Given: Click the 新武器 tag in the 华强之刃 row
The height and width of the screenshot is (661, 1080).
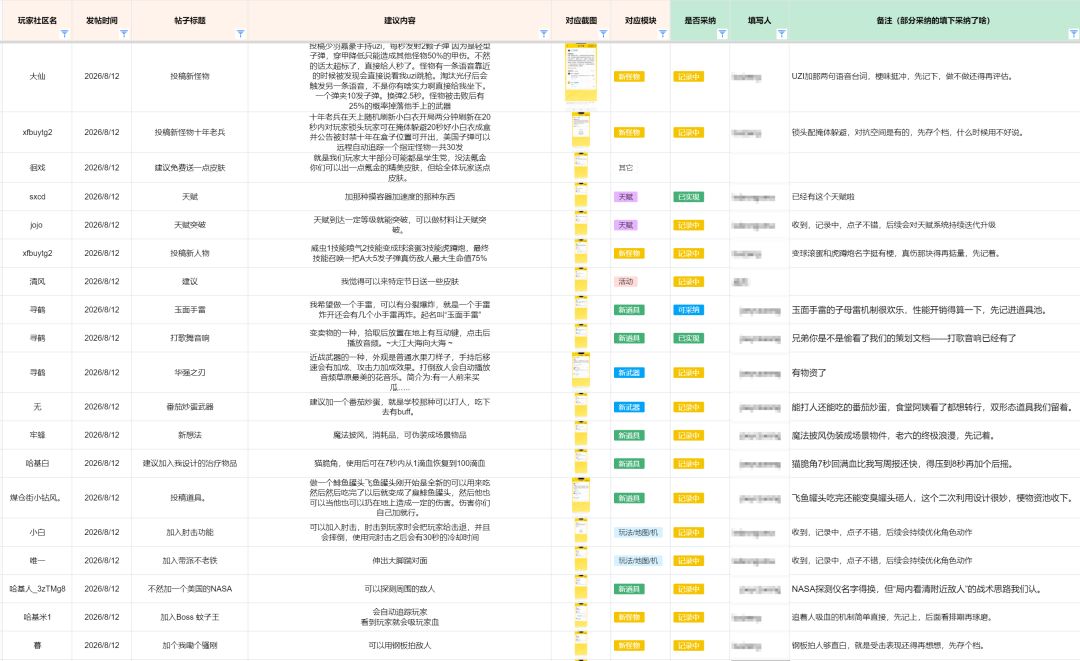Looking at the screenshot, I should click(x=629, y=373).
